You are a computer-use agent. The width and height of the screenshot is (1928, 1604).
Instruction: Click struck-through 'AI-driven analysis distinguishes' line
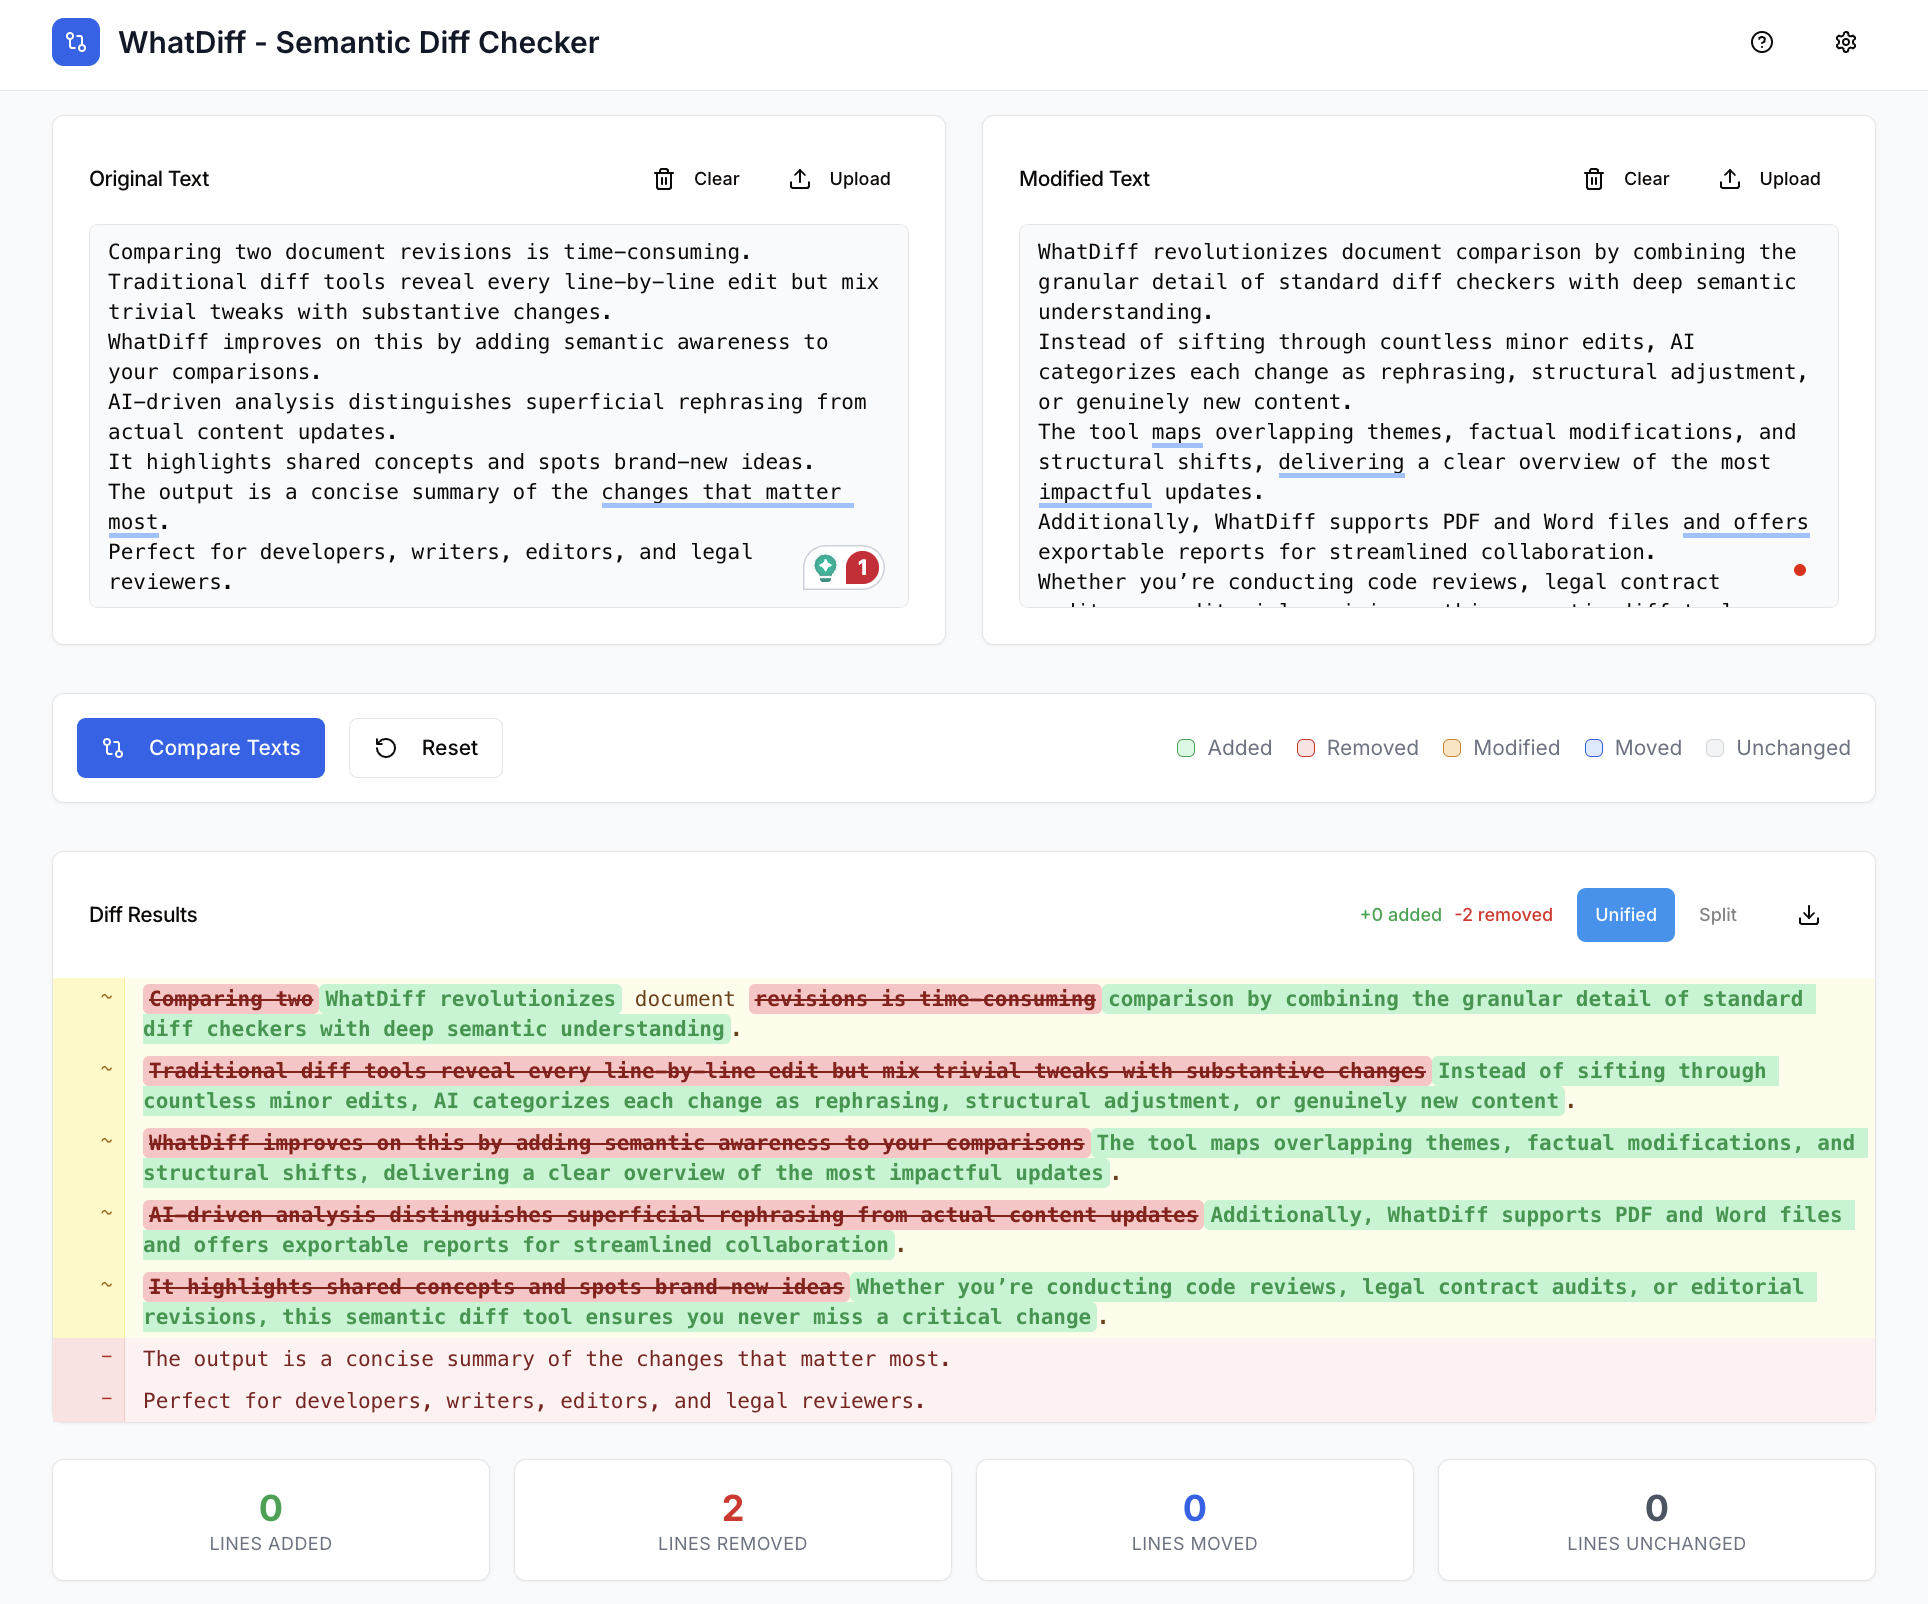click(x=673, y=1215)
